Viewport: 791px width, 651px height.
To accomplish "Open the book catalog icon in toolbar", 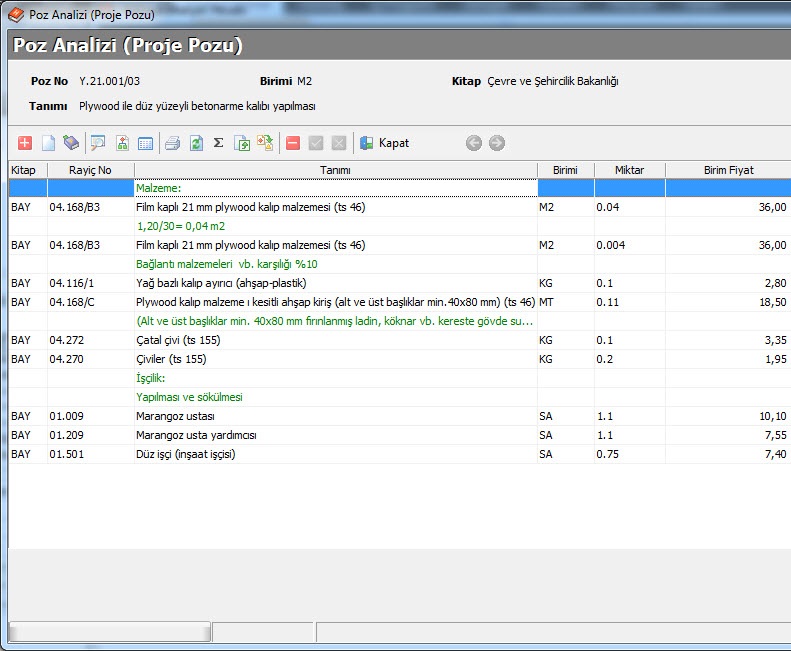I will tap(71, 143).
